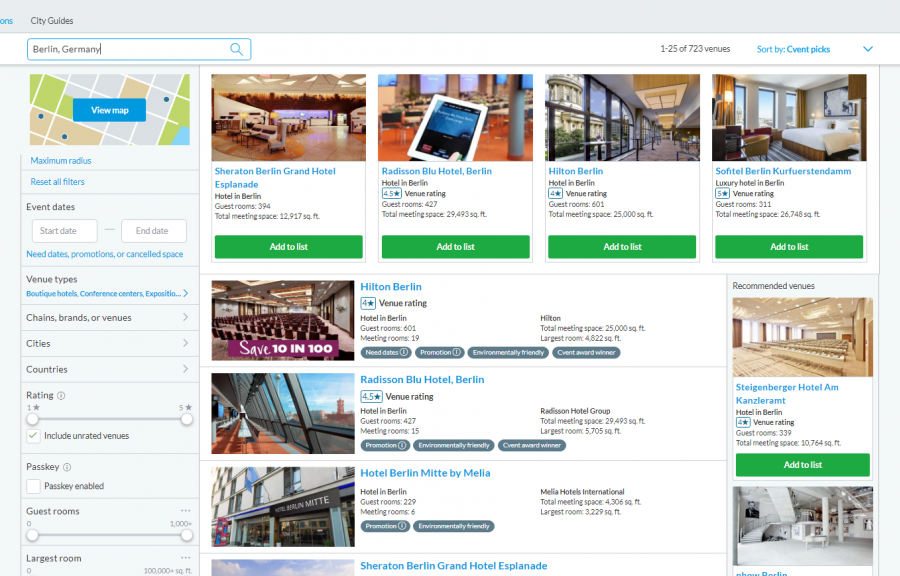This screenshot has height=576, width=900.
Task: Click the Rating slider maximum handle
Action: 187,419
